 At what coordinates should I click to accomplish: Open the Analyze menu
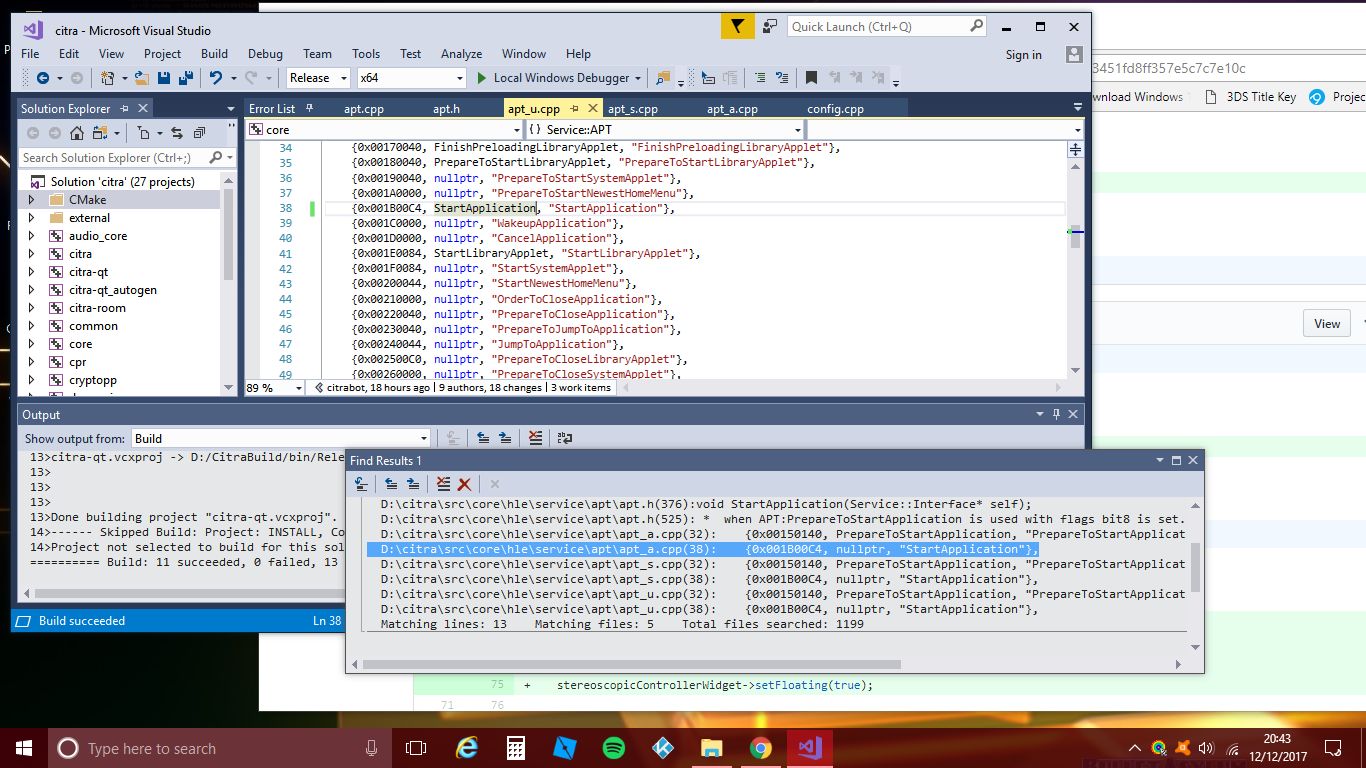(461, 54)
